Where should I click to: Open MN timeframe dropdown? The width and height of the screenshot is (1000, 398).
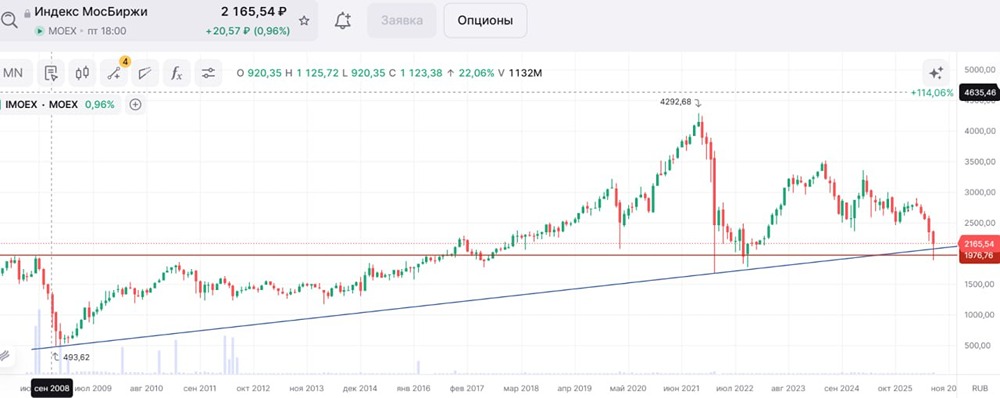(x=14, y=73)
